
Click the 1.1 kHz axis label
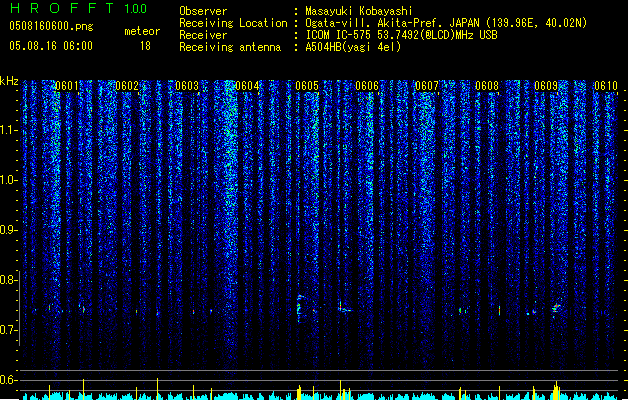pos(9,130)
